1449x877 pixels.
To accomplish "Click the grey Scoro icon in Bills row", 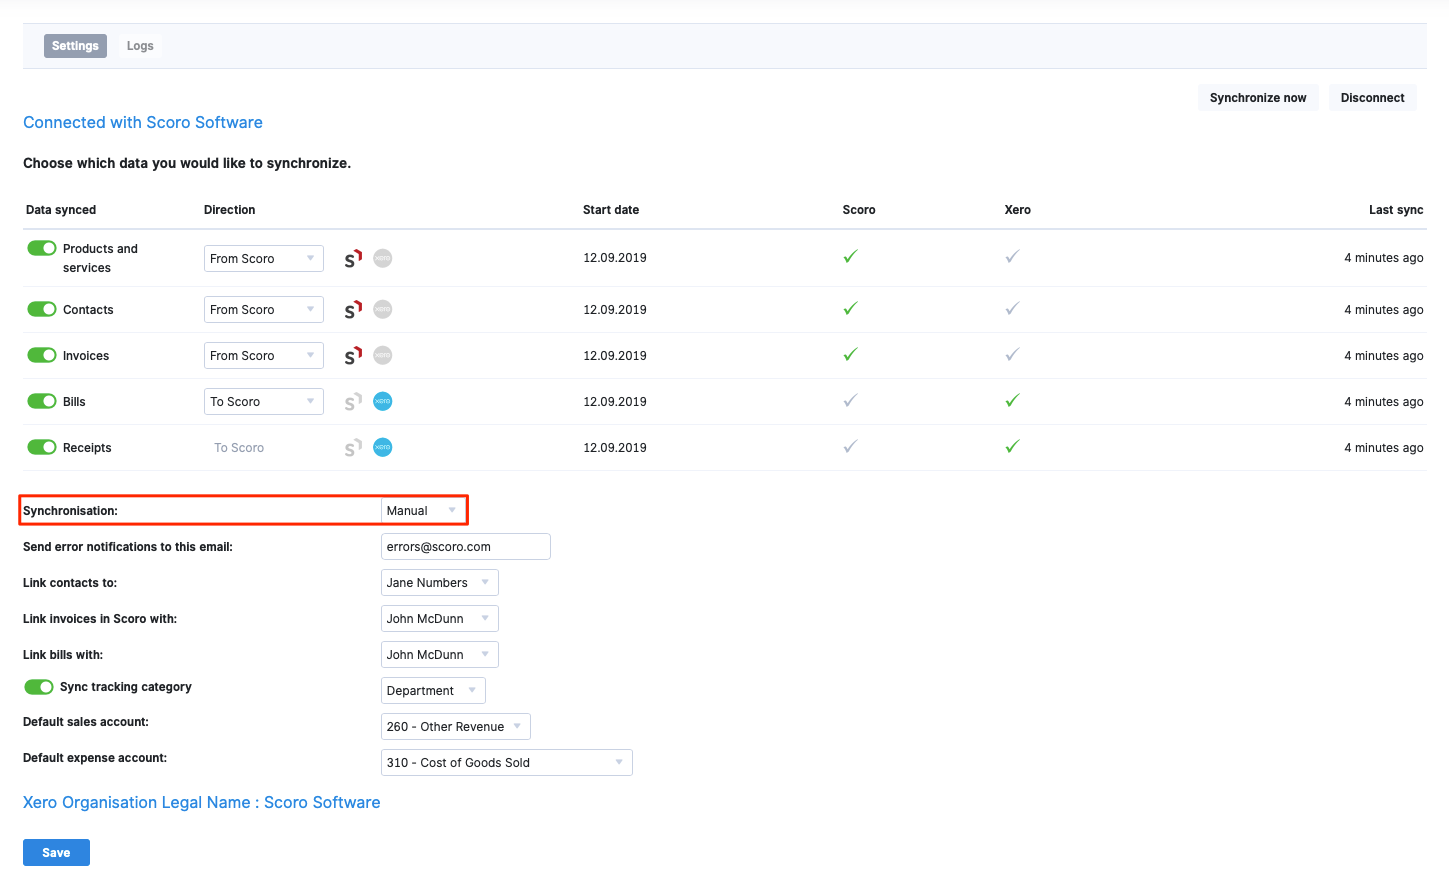I will pos(353,402).
